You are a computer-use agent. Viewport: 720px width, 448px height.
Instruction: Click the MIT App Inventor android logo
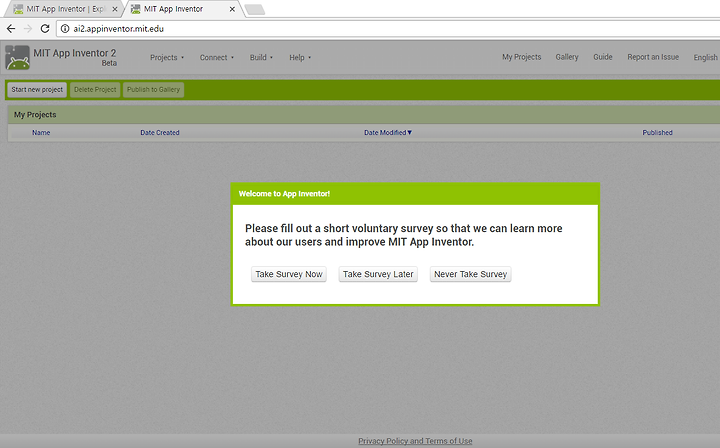tap(17, 57)
